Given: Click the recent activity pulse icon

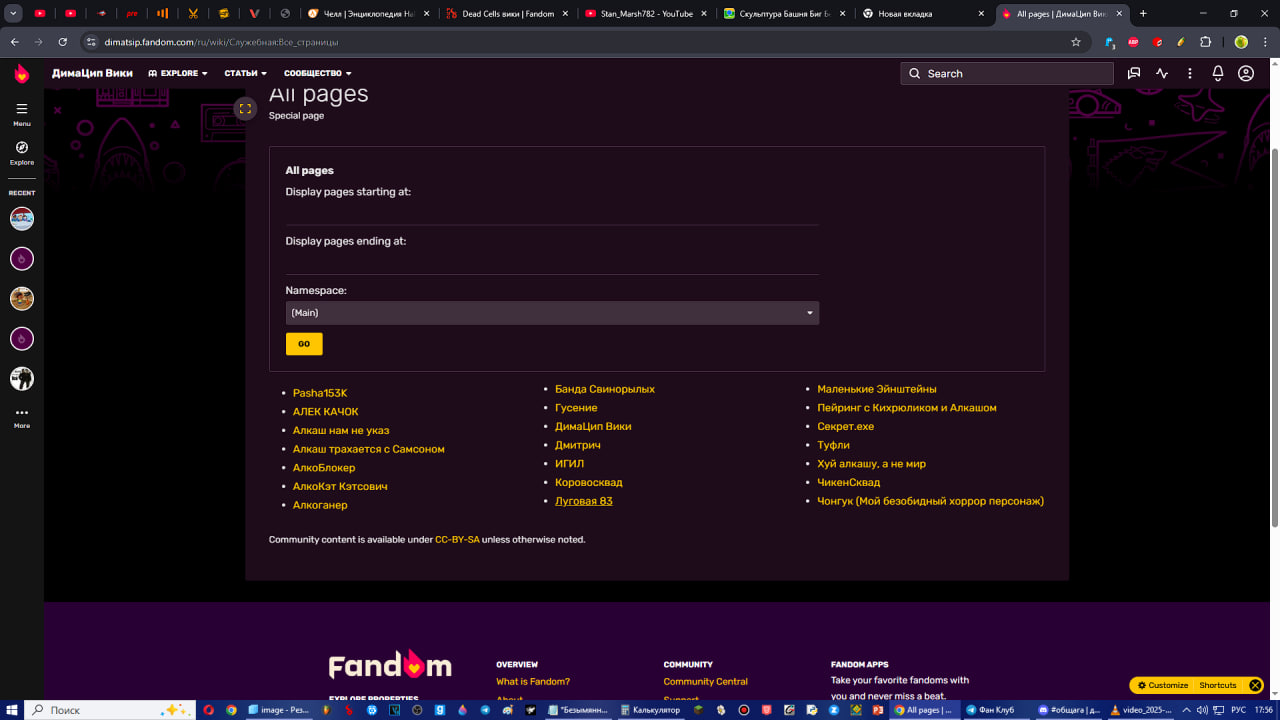Looking at the screenshot, I should click(1162, 73).
